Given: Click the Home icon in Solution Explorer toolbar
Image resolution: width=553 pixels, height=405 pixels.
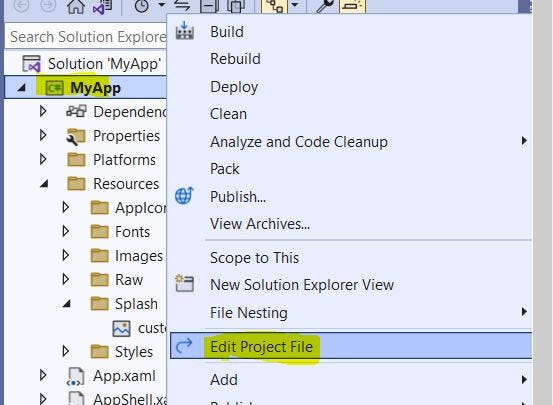Looking at the screenshot, I should pos(76,6).
